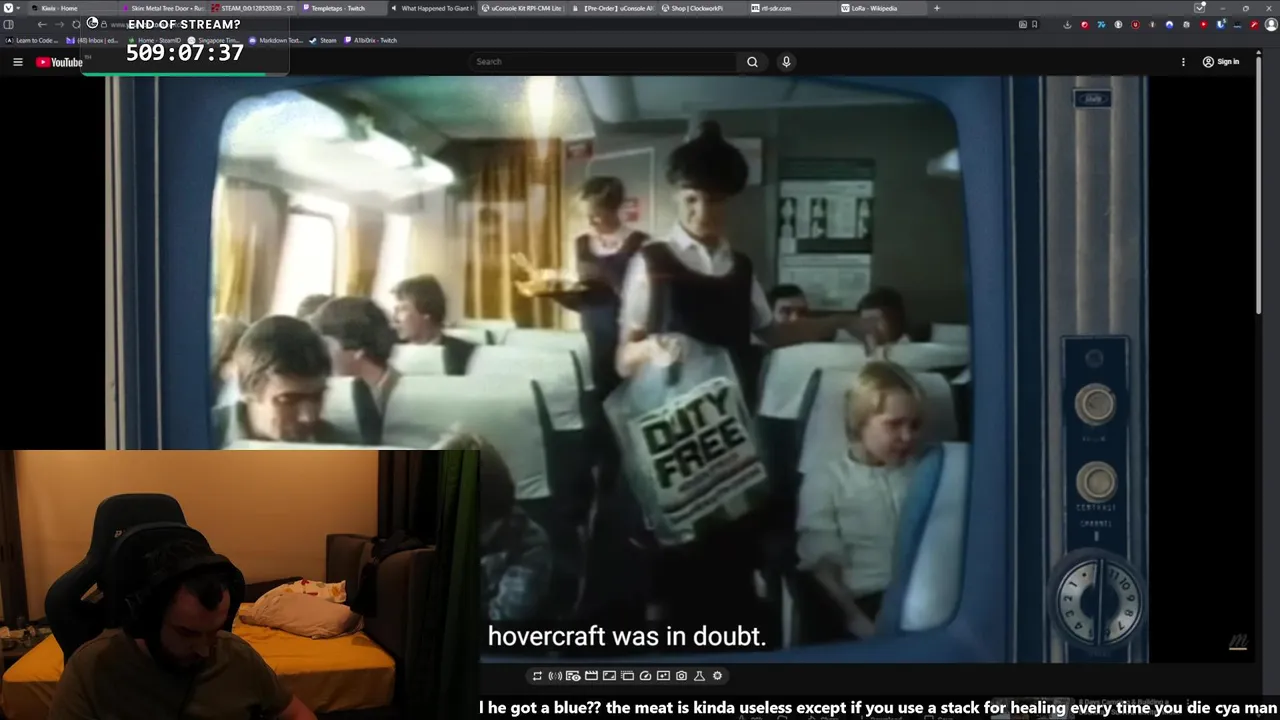The height and width of the screenshot is (720, 1280).
Task: Switch to the What Happened To Giant tab
Action: (430, 8)
